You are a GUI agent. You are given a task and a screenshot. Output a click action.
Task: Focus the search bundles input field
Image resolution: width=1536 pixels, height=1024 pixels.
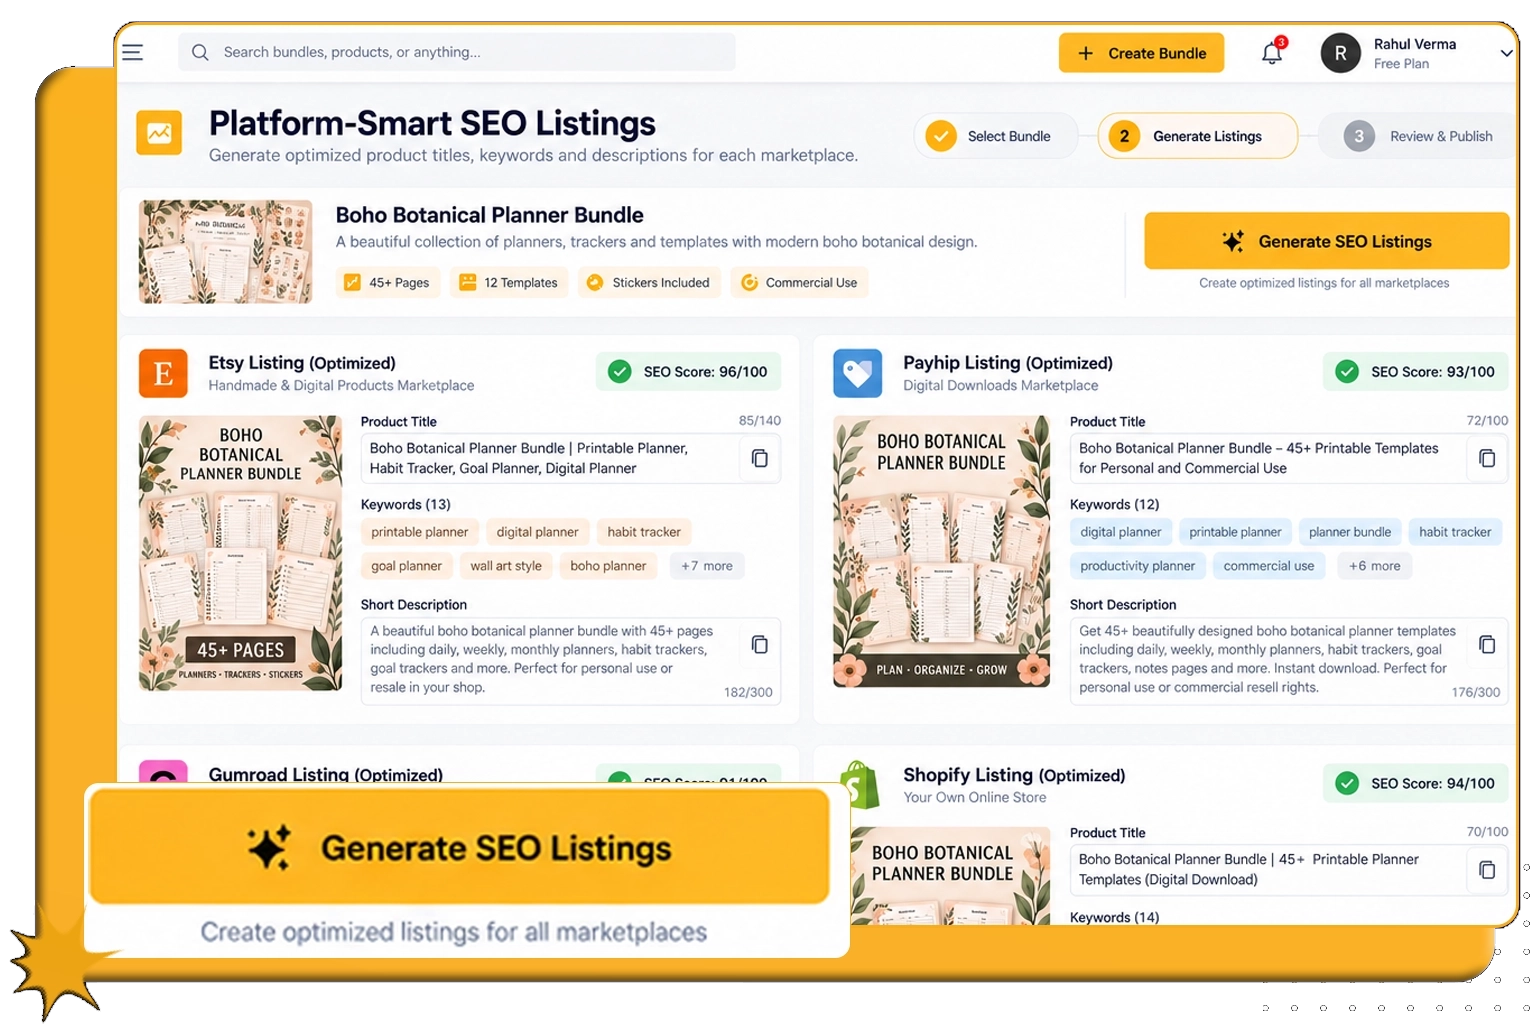click(457, 52)
